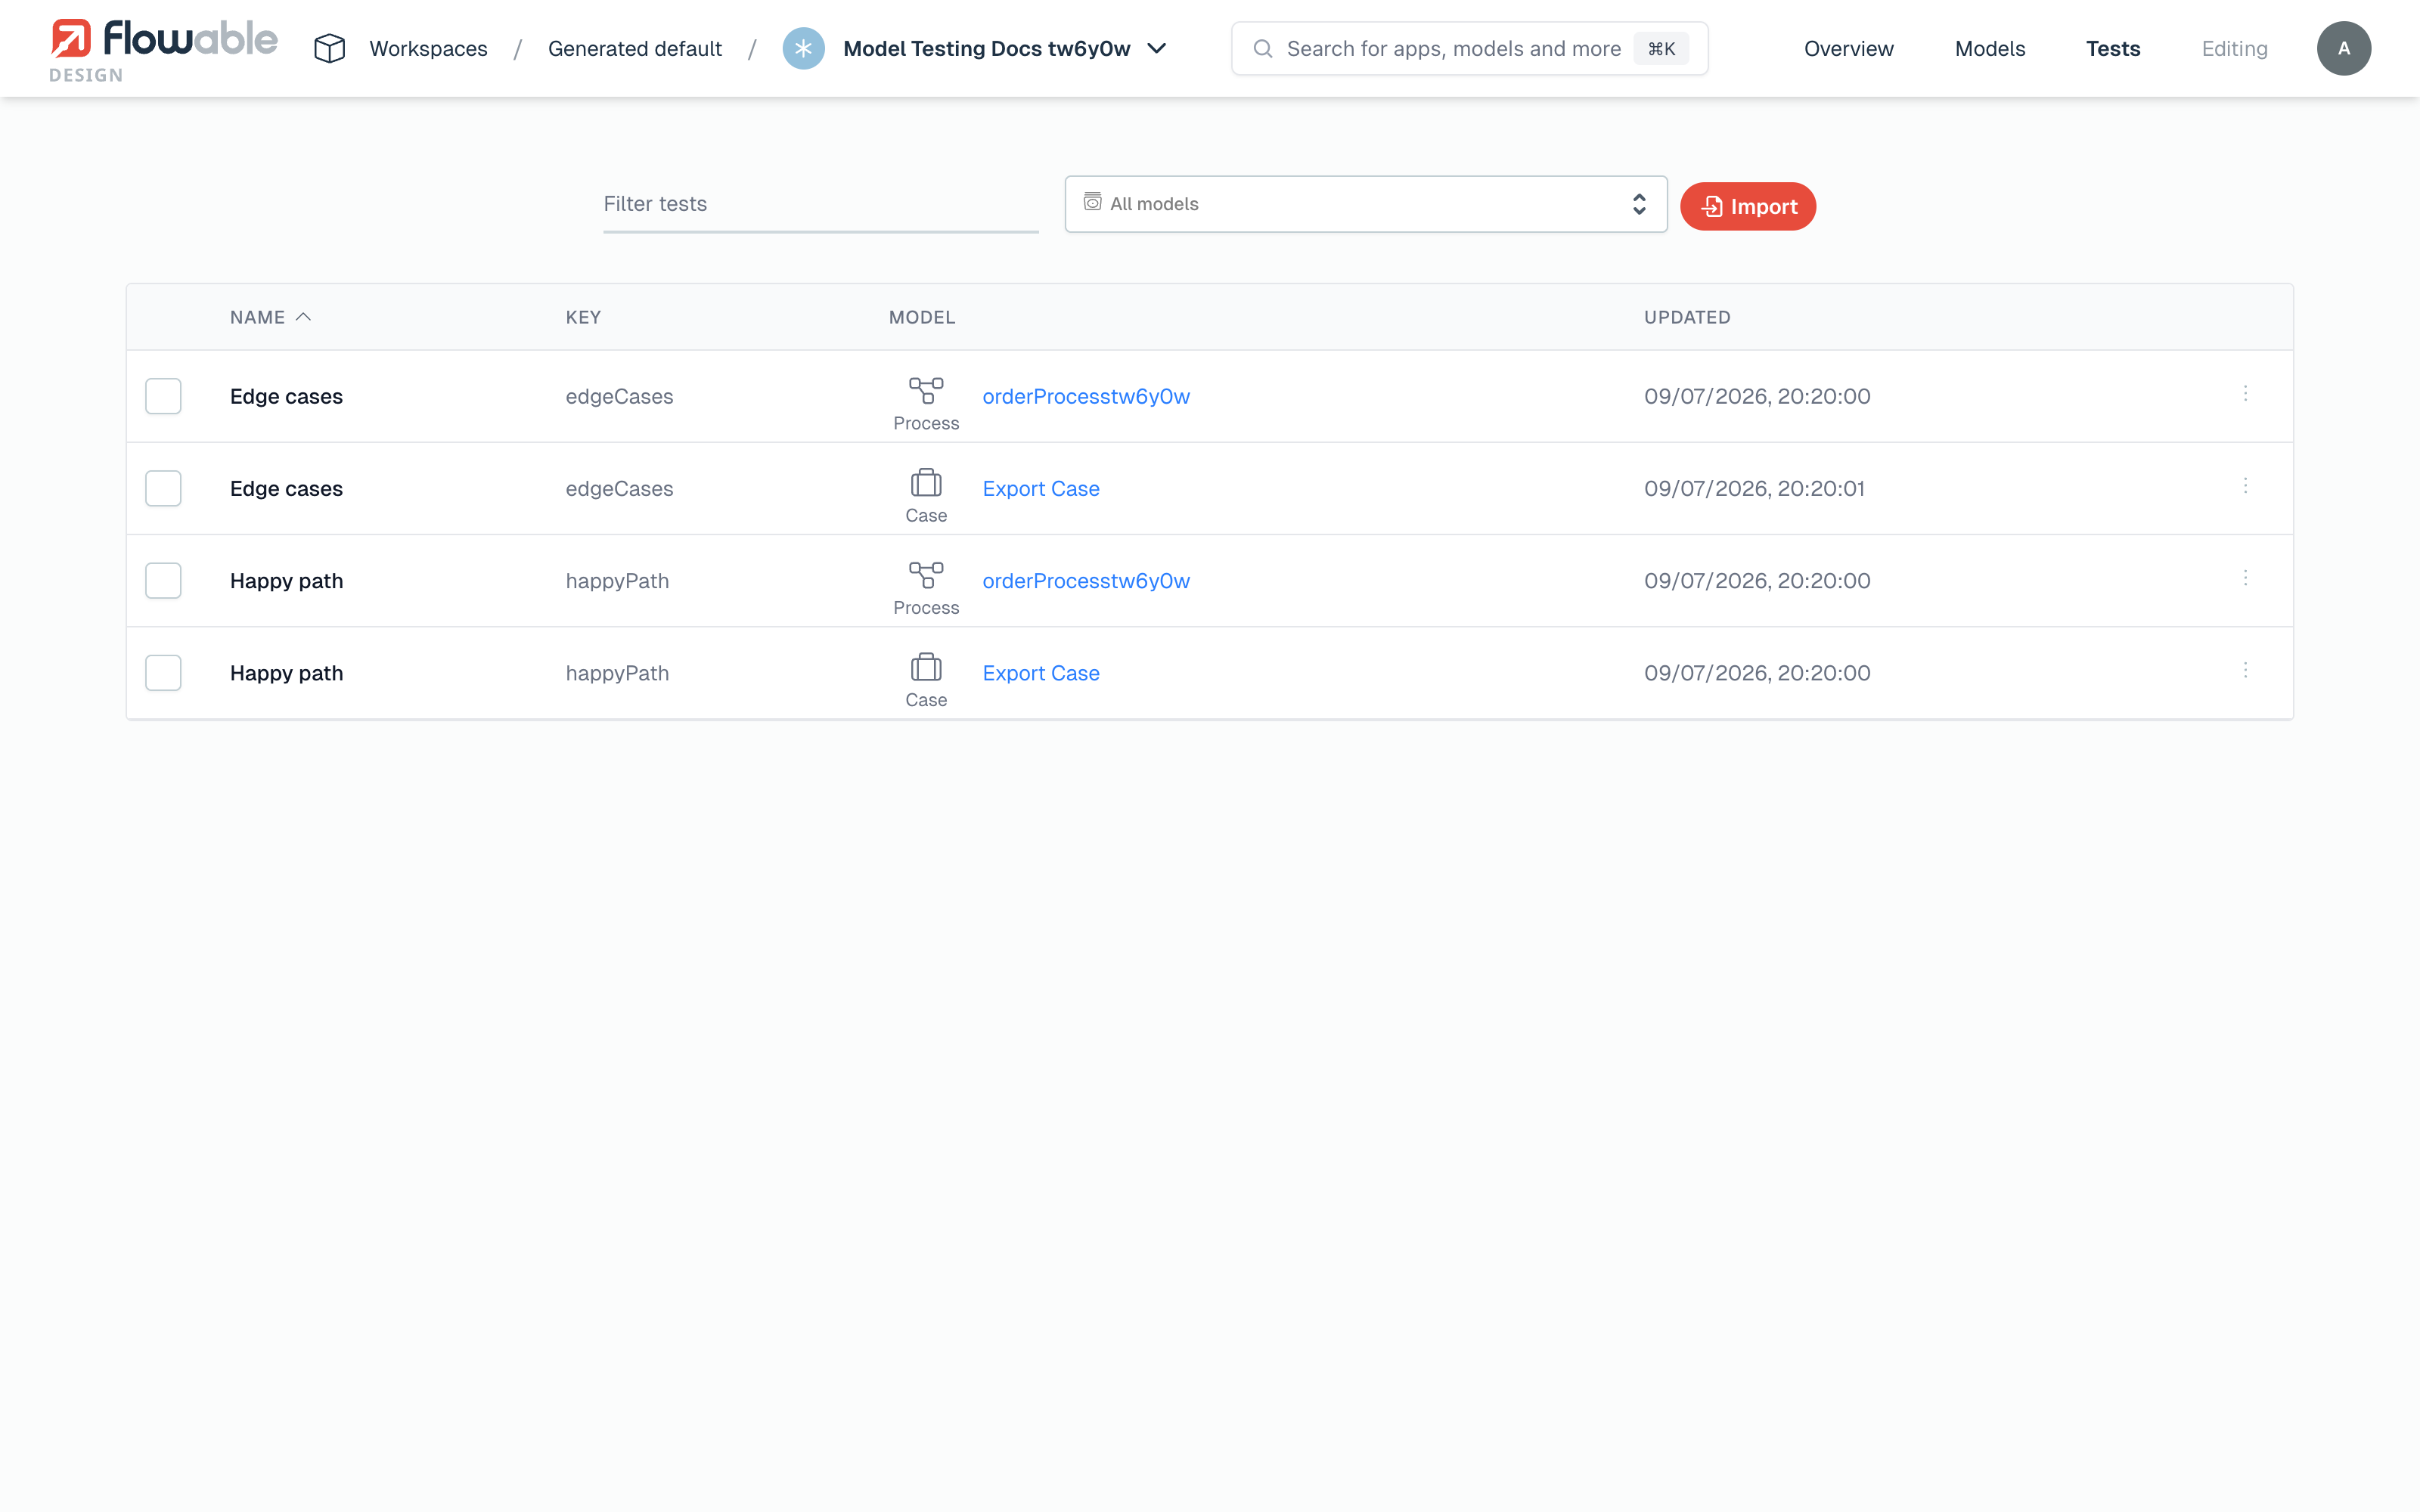The image size is (2420, 1512).
Task: Open Export Case link in Edge cases row
Action: 1041,488
